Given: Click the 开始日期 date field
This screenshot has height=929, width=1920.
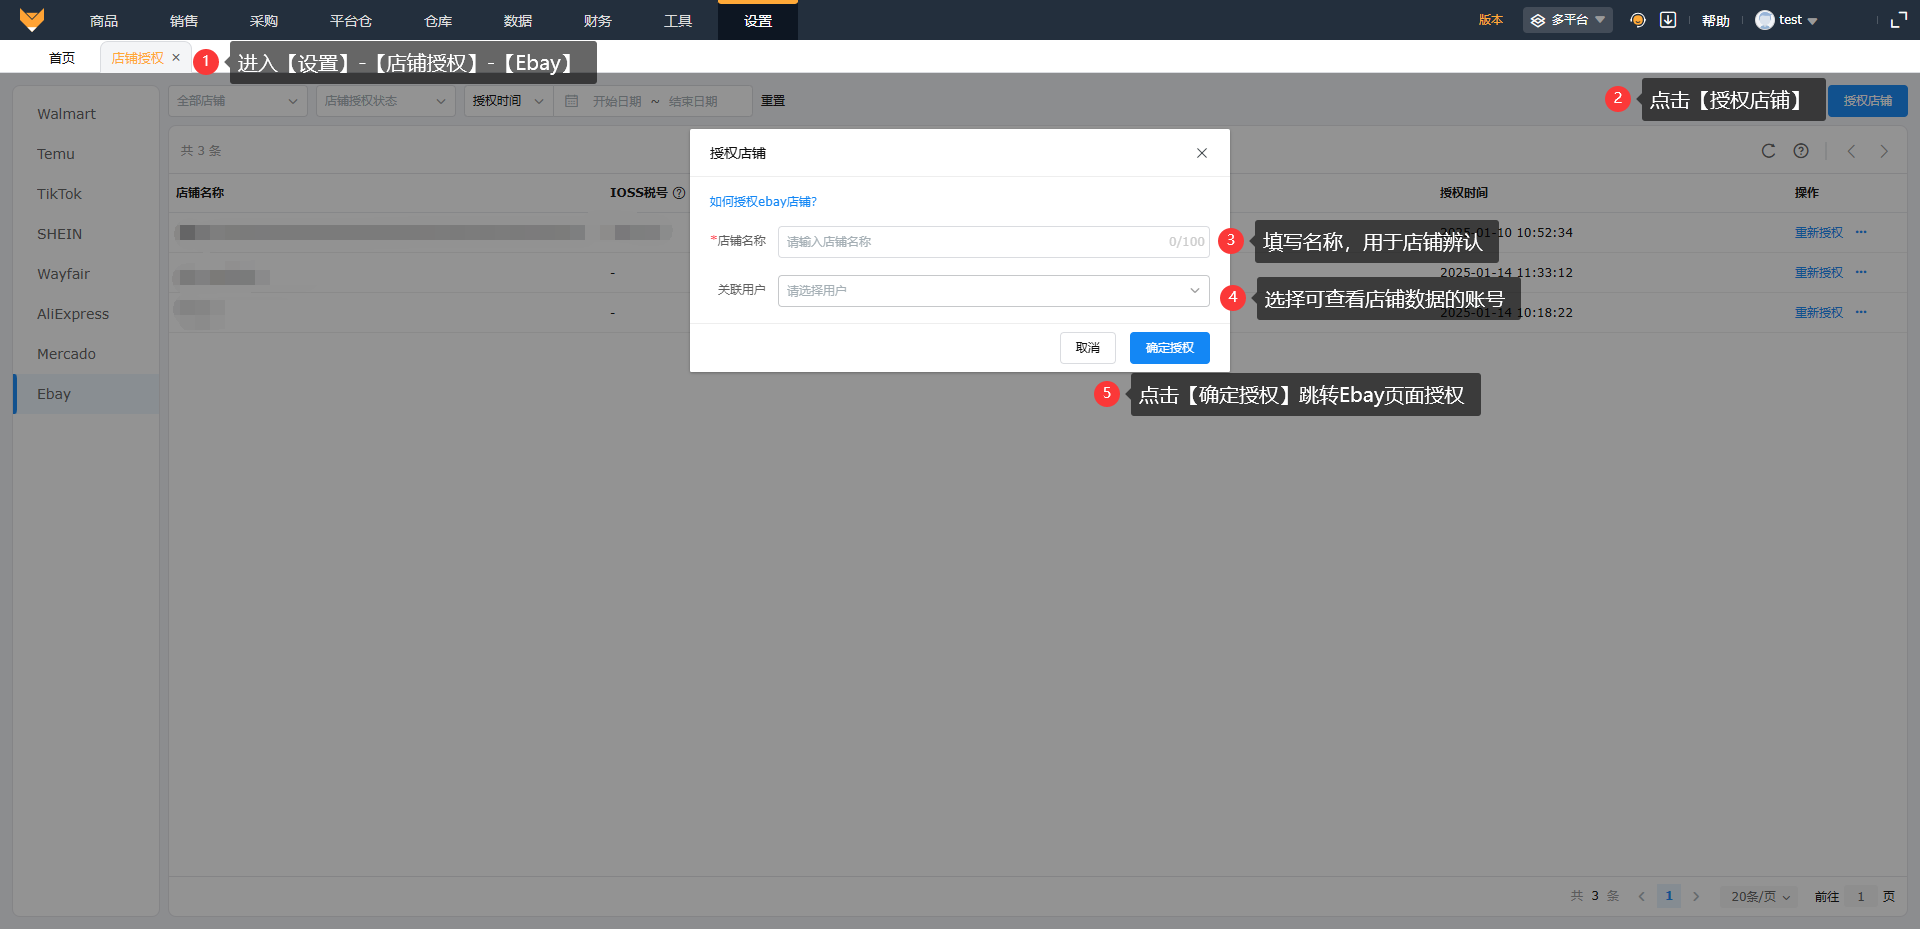Looking at the screenshot, I should click(617, 101).
